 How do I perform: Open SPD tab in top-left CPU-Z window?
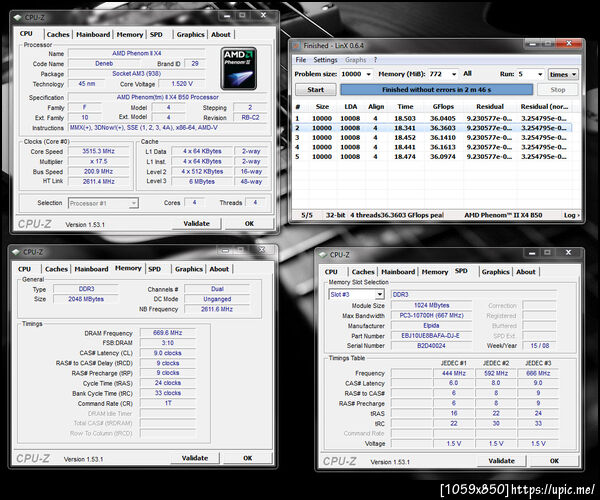156,34
